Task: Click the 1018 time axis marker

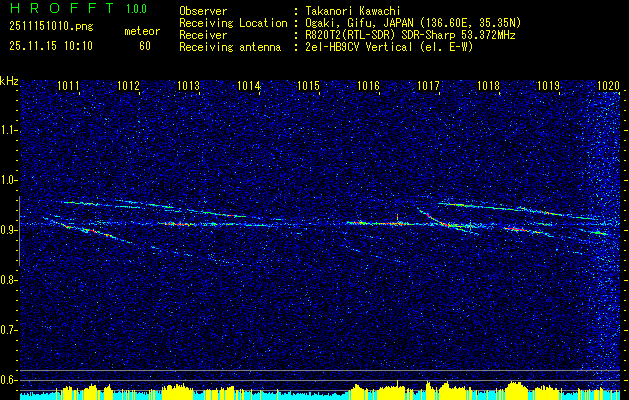Action: click(489, 85)
